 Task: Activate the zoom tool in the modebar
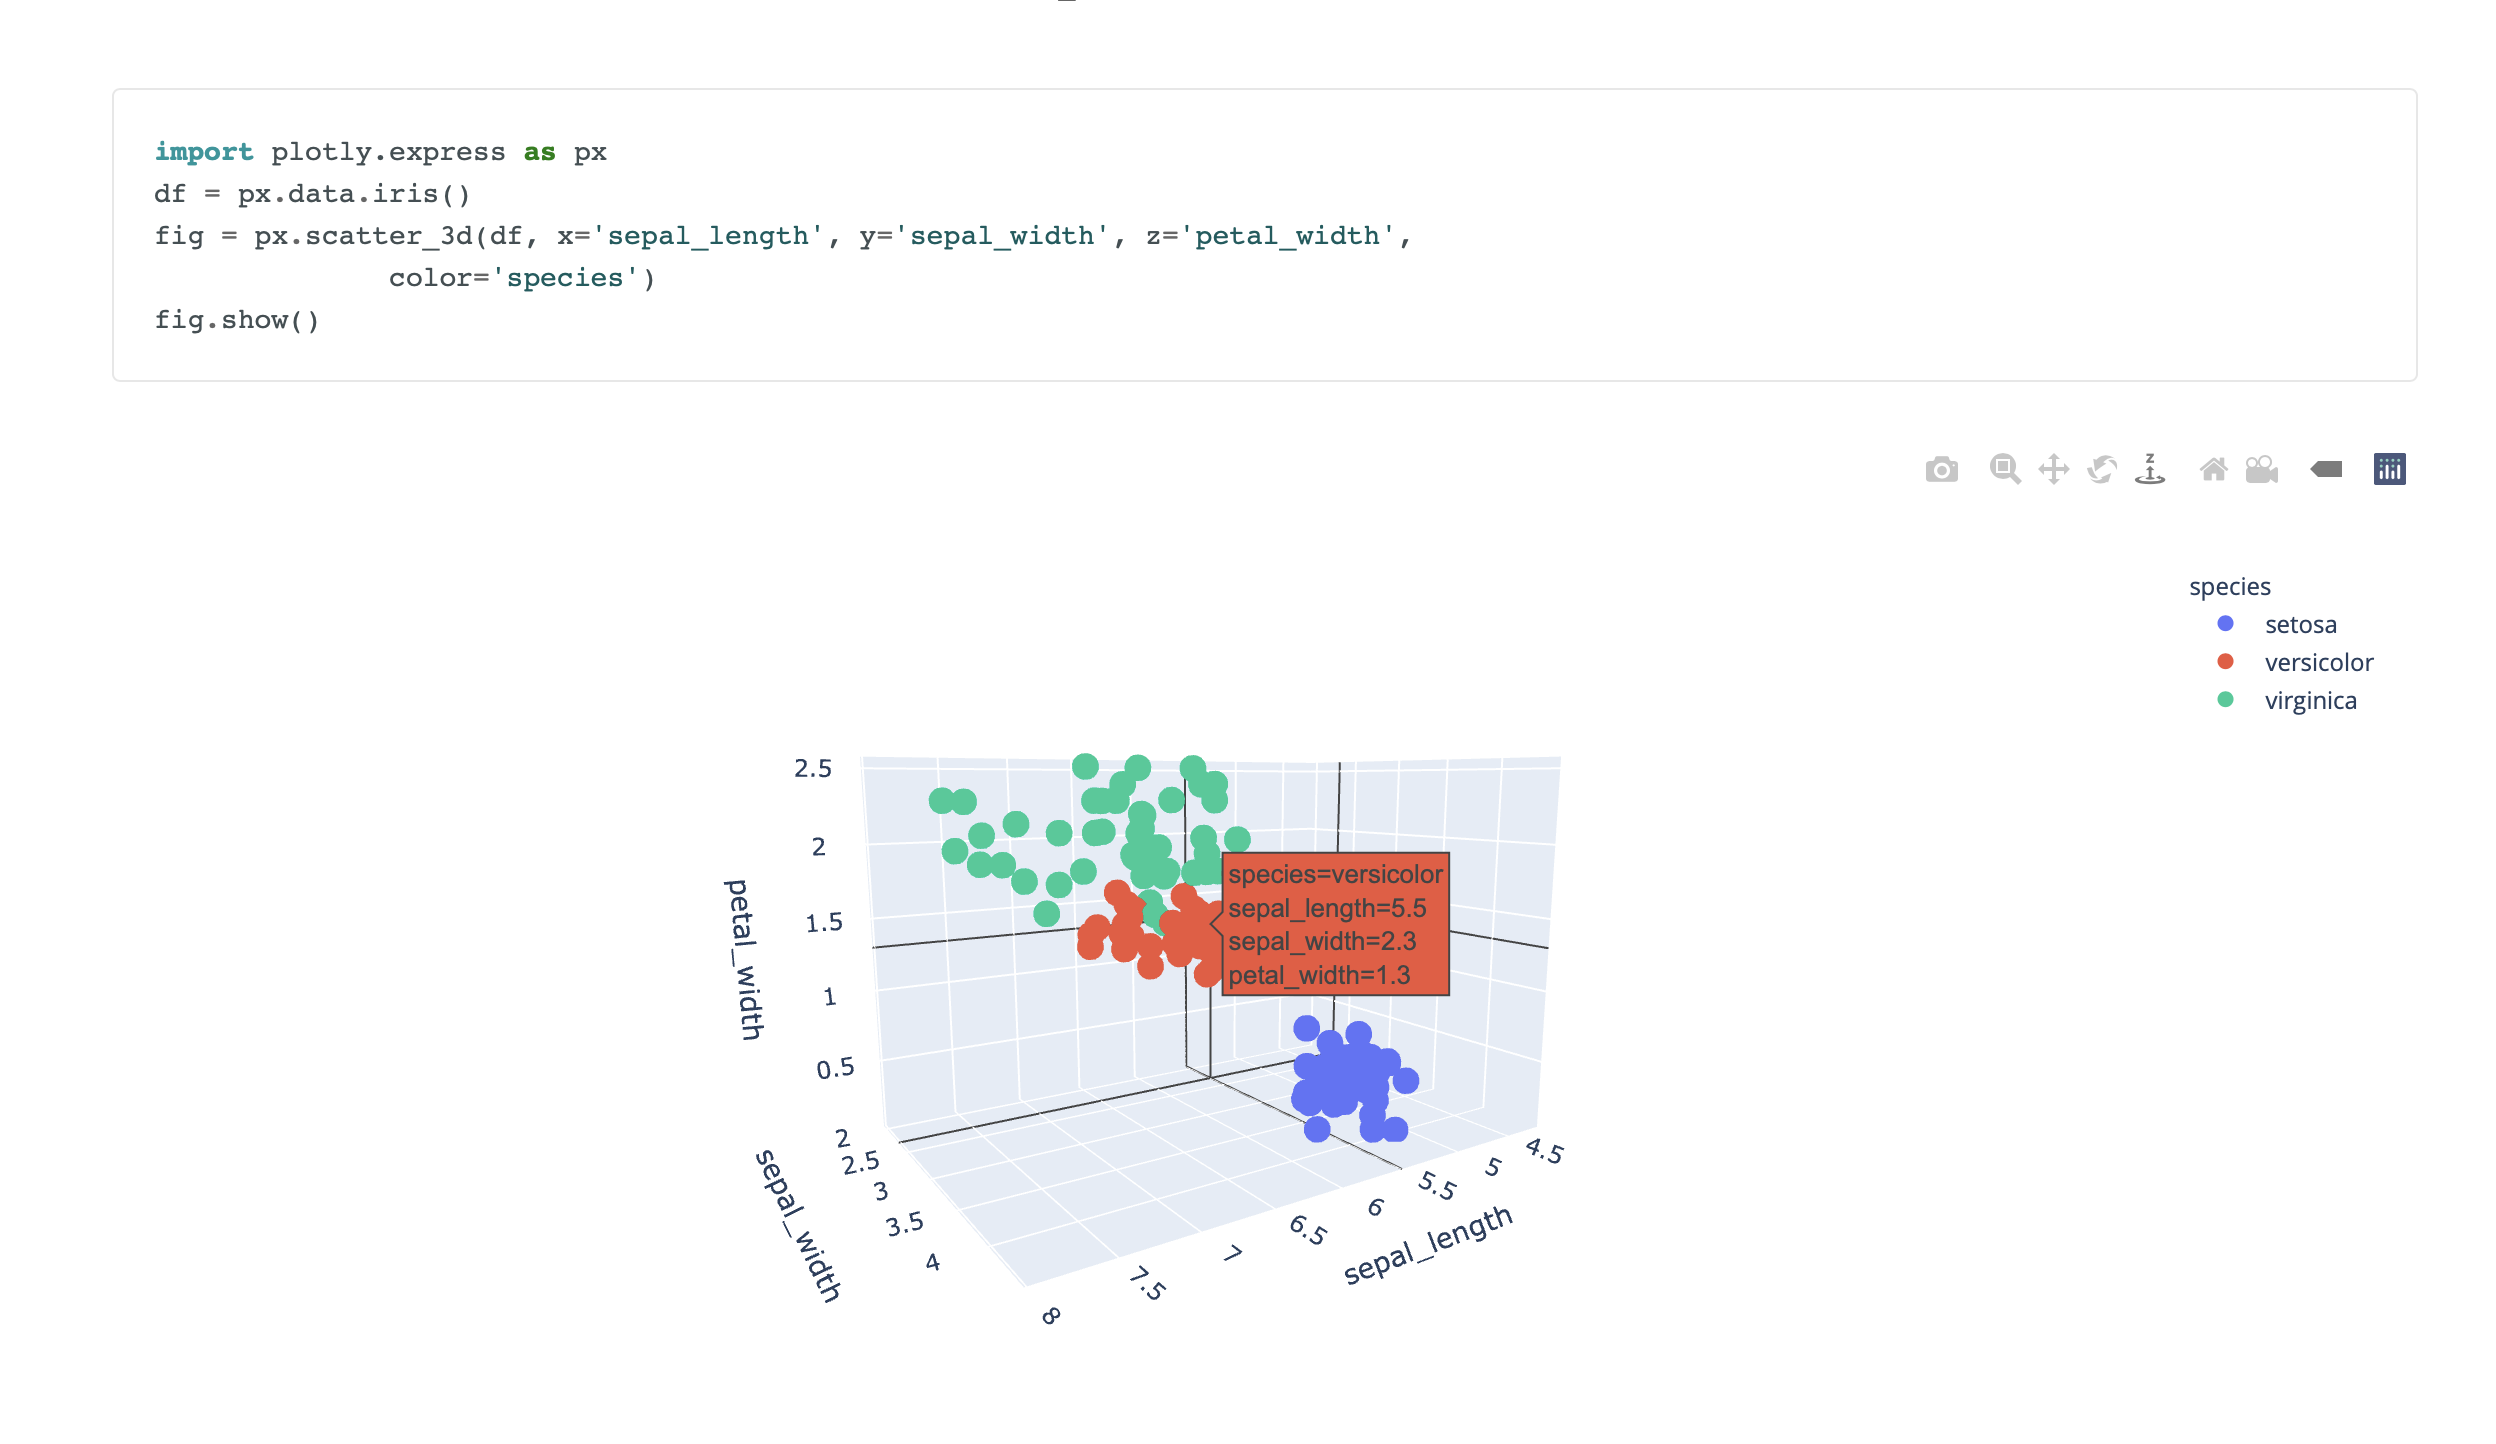click(2005, 468)
